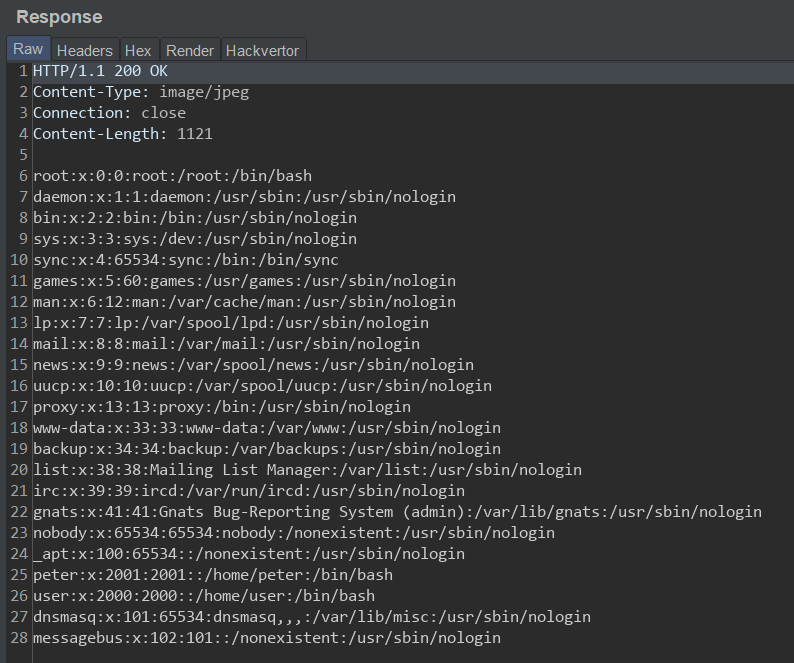This screenshot has width=794, height=663.
Task: Click the user:x:2000 passwd entry
Action: (x=204, y=596)
